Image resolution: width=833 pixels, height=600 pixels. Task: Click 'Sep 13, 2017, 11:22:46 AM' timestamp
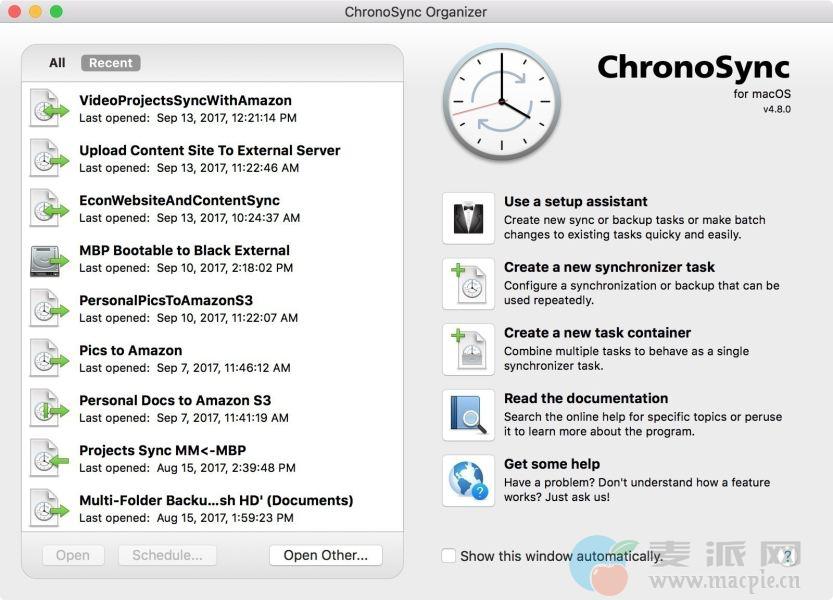click(228, 168)
